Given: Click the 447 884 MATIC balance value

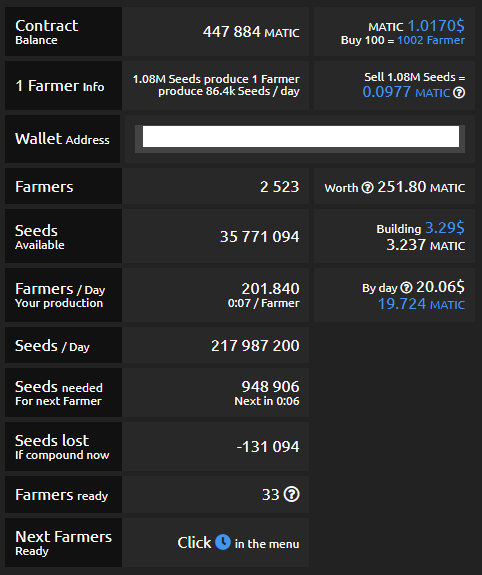Looking at the screenshot, I should point(251,32).
